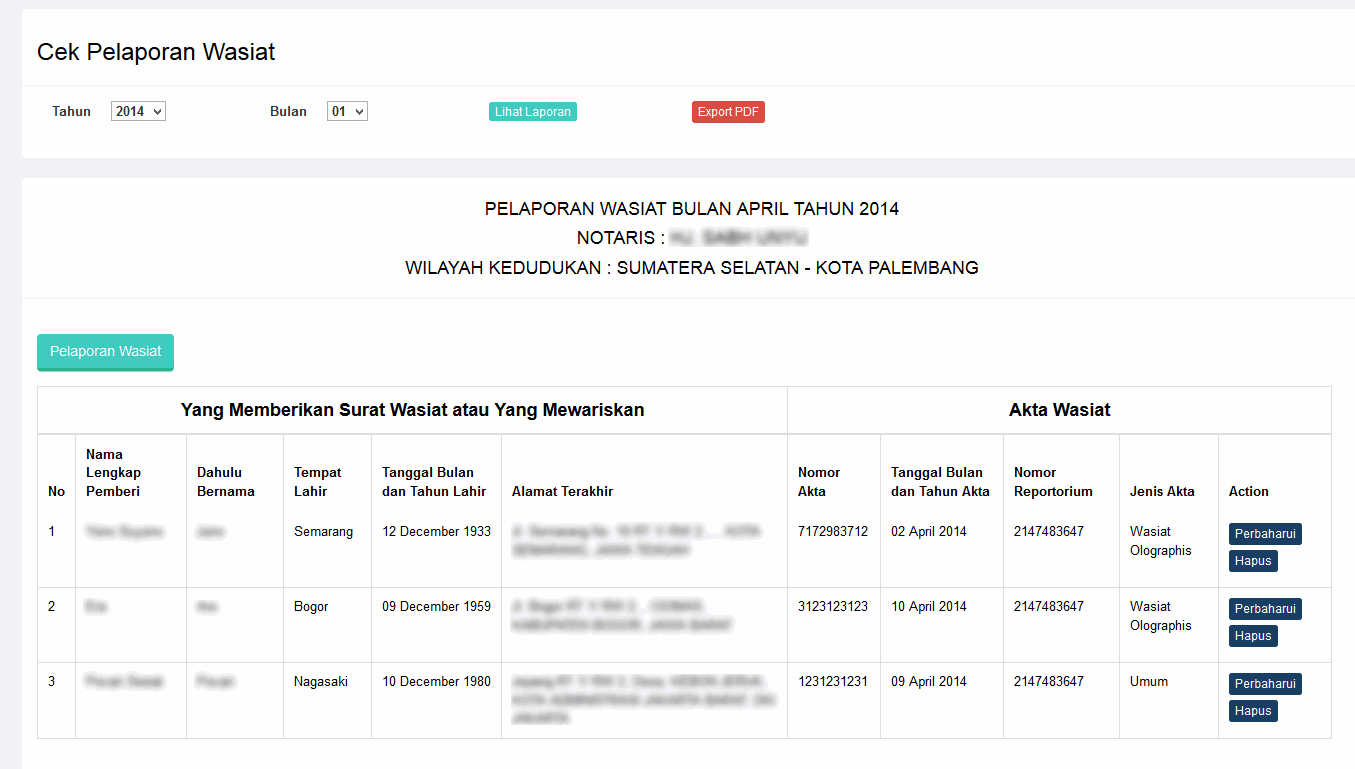Click the 3123123123 akta number cell
1355x769 pixels.
pos(832,606)
